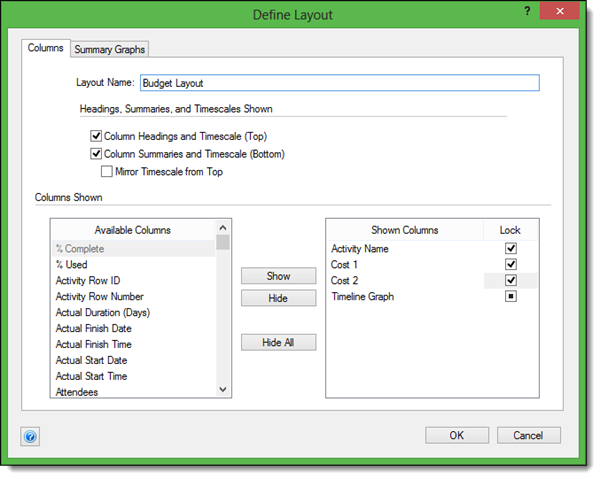
Task: Toggle lock checkbox for Activity Name
Action: (x=511, y=248)
